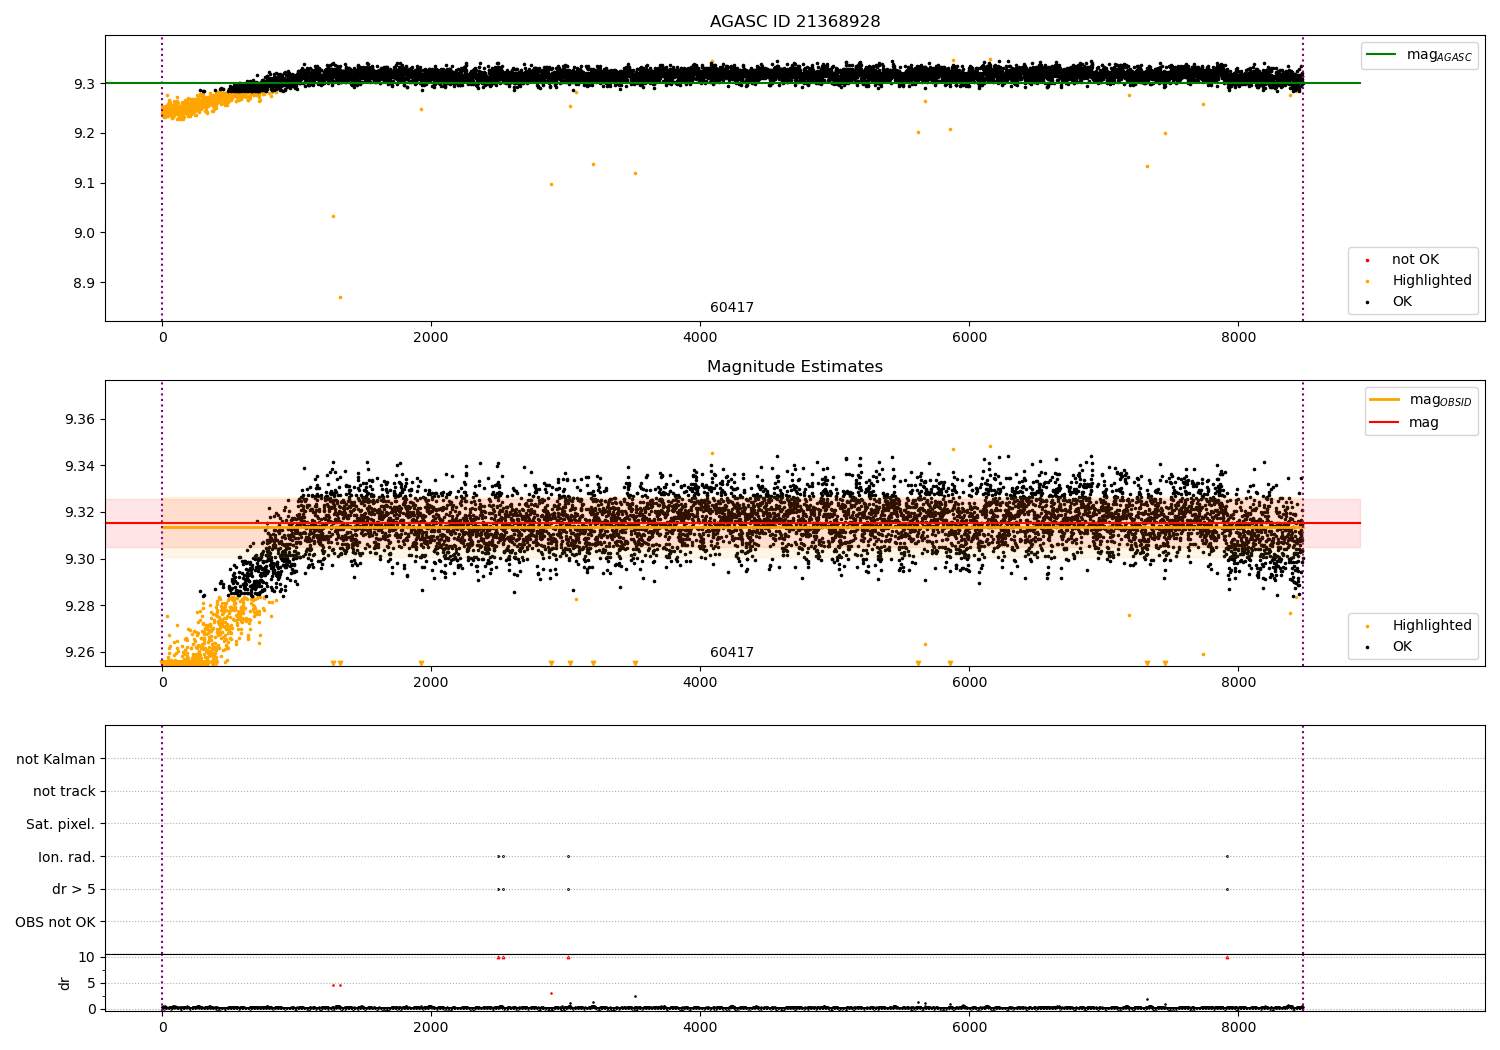Click the 'Ion. rad.' flag point near 8000

point(1227,856)
